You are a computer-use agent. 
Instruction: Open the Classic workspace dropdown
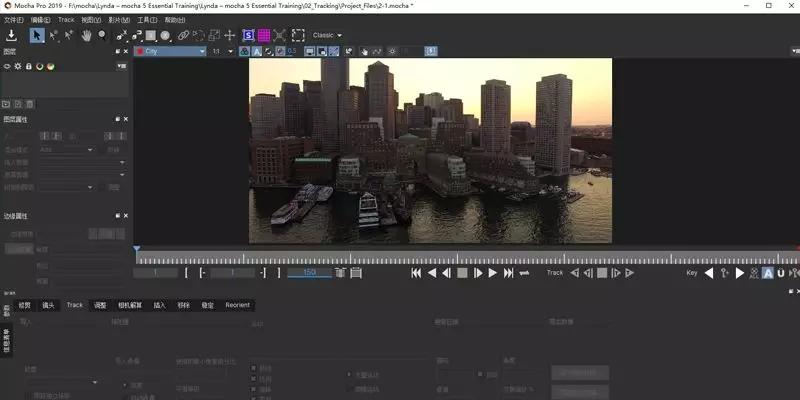pos(327,35)
